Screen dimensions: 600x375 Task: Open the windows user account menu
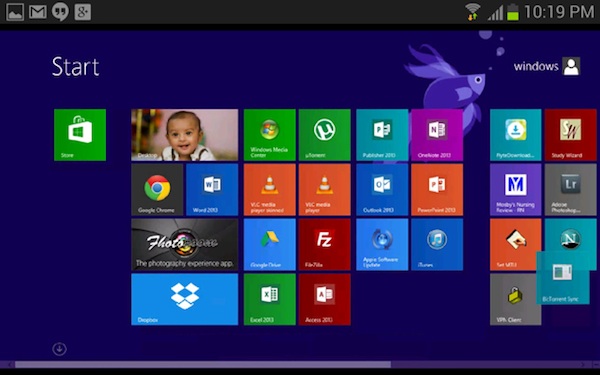coord(547,66)
